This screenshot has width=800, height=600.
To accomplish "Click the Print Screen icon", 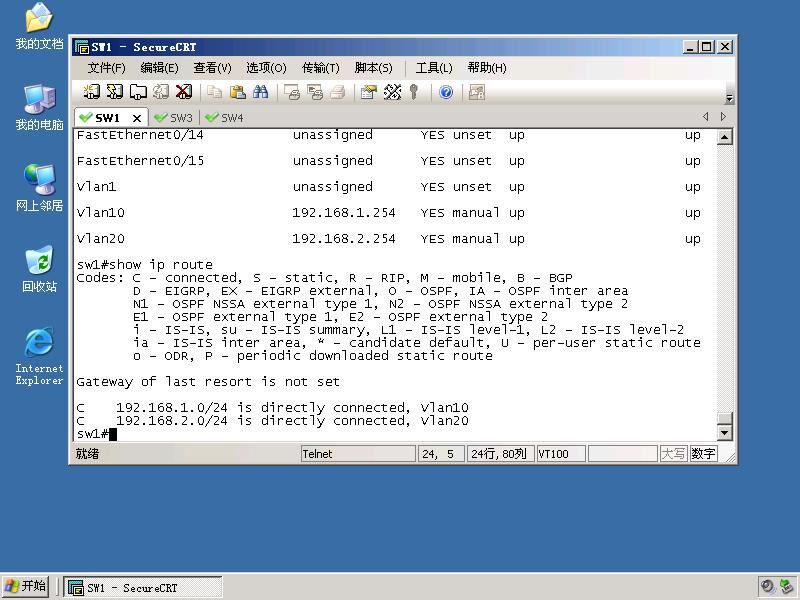I will [292, 92].
